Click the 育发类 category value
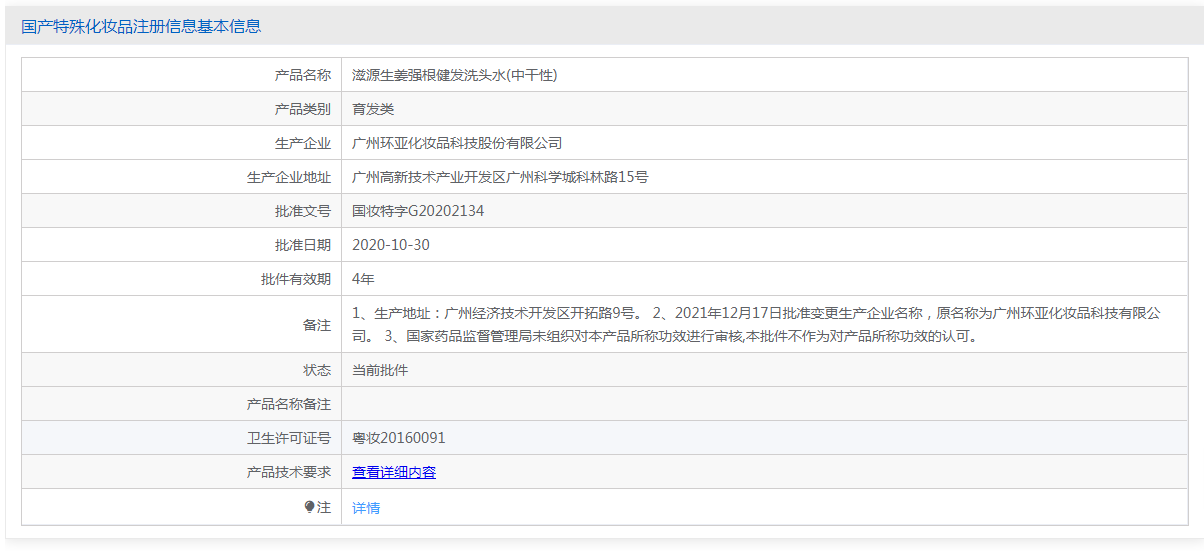The image size is (1204, 551). (x=373, y=109)
